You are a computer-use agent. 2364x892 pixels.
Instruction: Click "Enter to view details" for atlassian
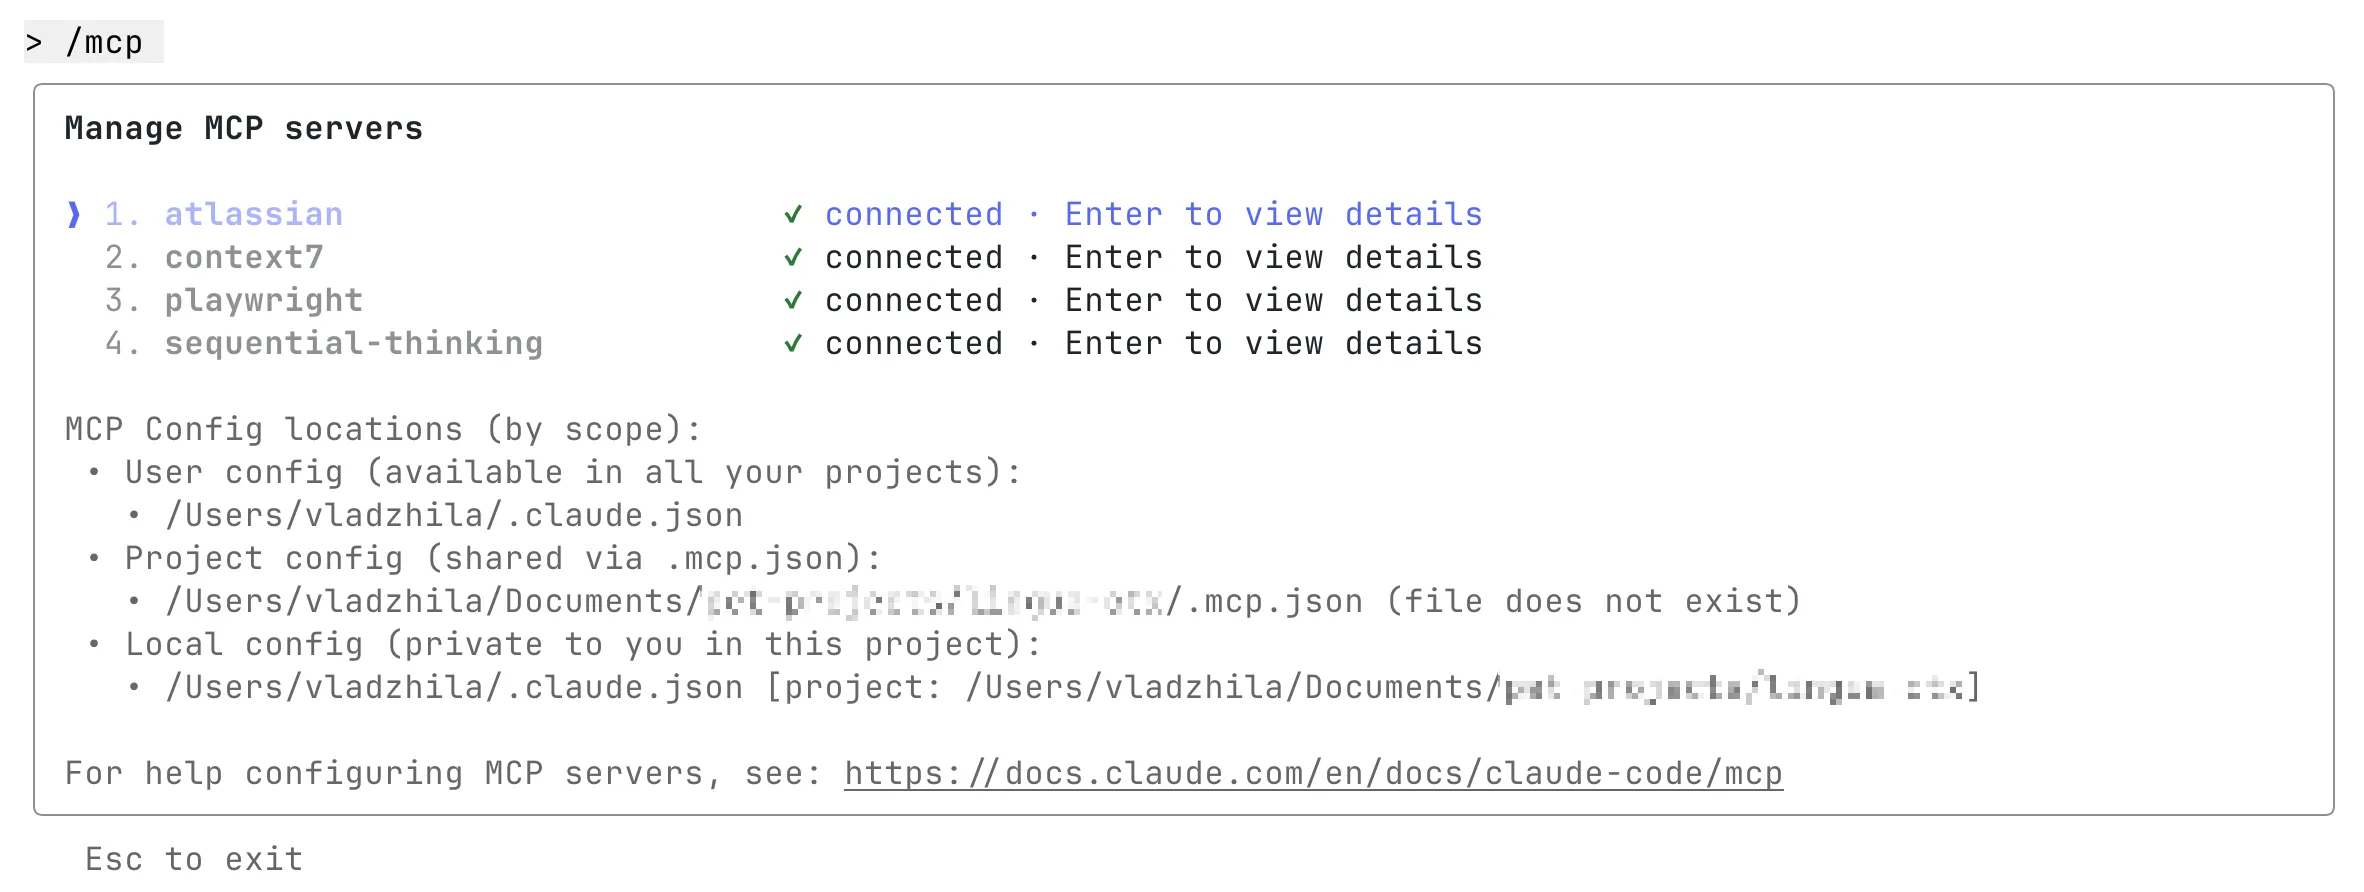tap(1273, 215)
